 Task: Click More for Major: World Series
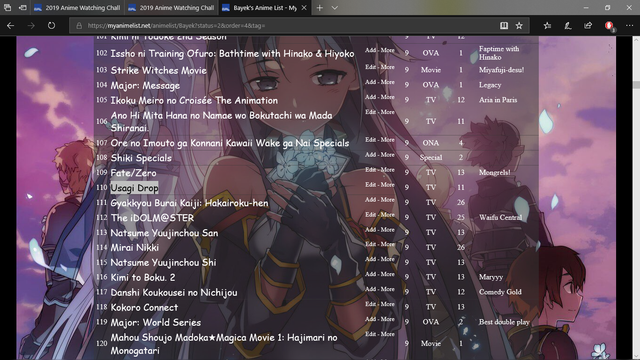tap(387, 319)
